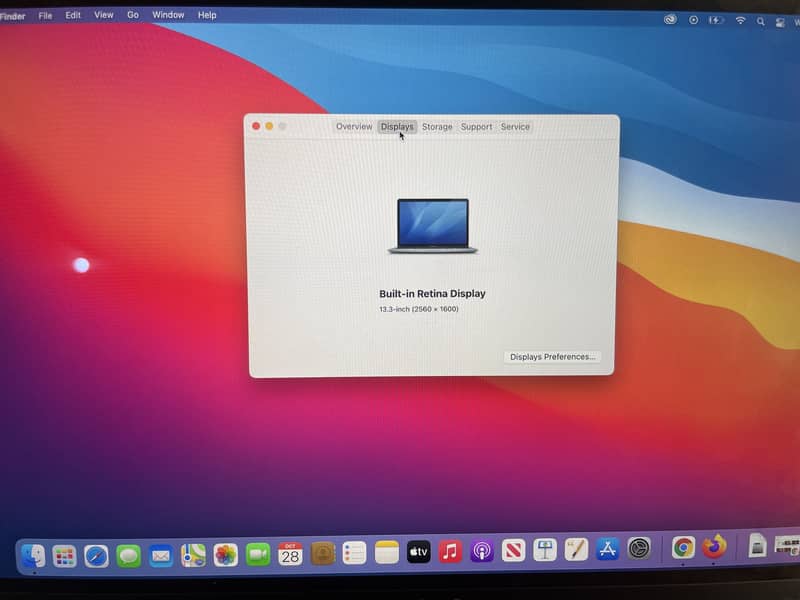Open the App Store in the Dock
Image resolution: width=800 pixels, height=600 pixels.
pyautogui.click(x=608, y=549)
